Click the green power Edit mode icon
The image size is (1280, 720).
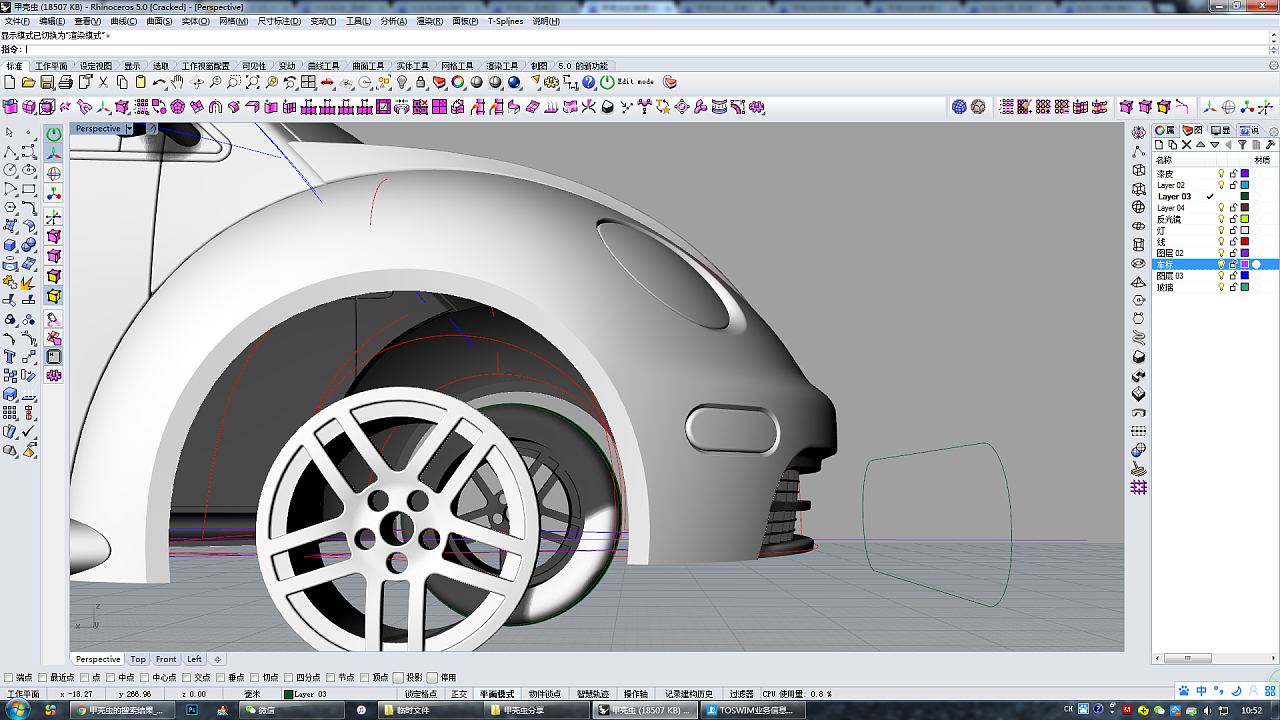[607, 82]
